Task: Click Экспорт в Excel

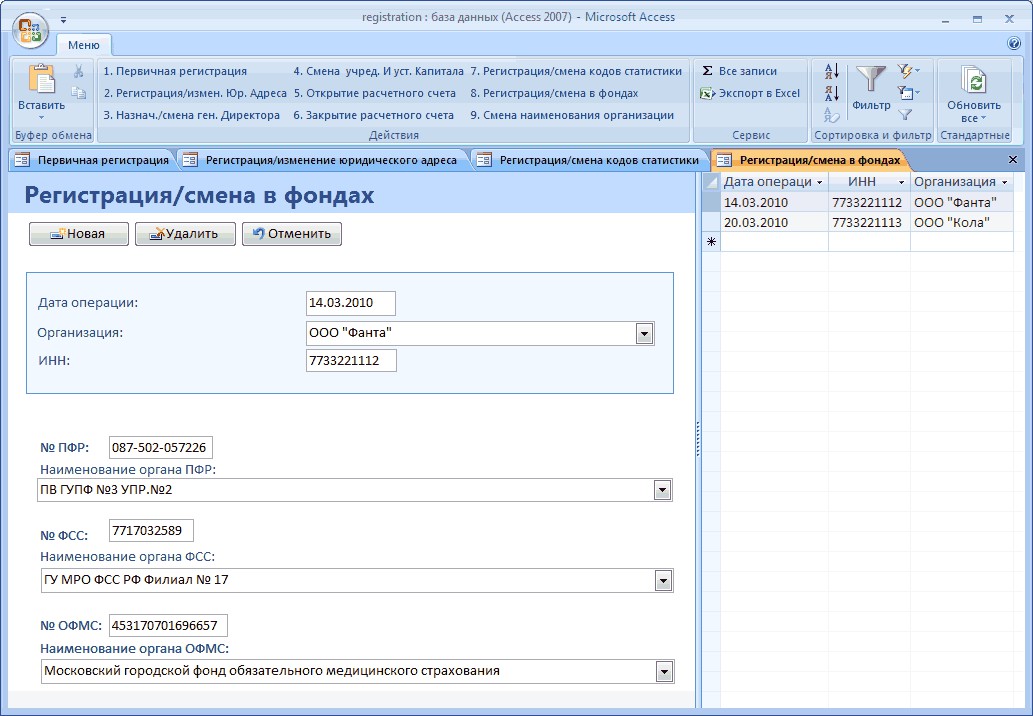Action: (750, 94)
